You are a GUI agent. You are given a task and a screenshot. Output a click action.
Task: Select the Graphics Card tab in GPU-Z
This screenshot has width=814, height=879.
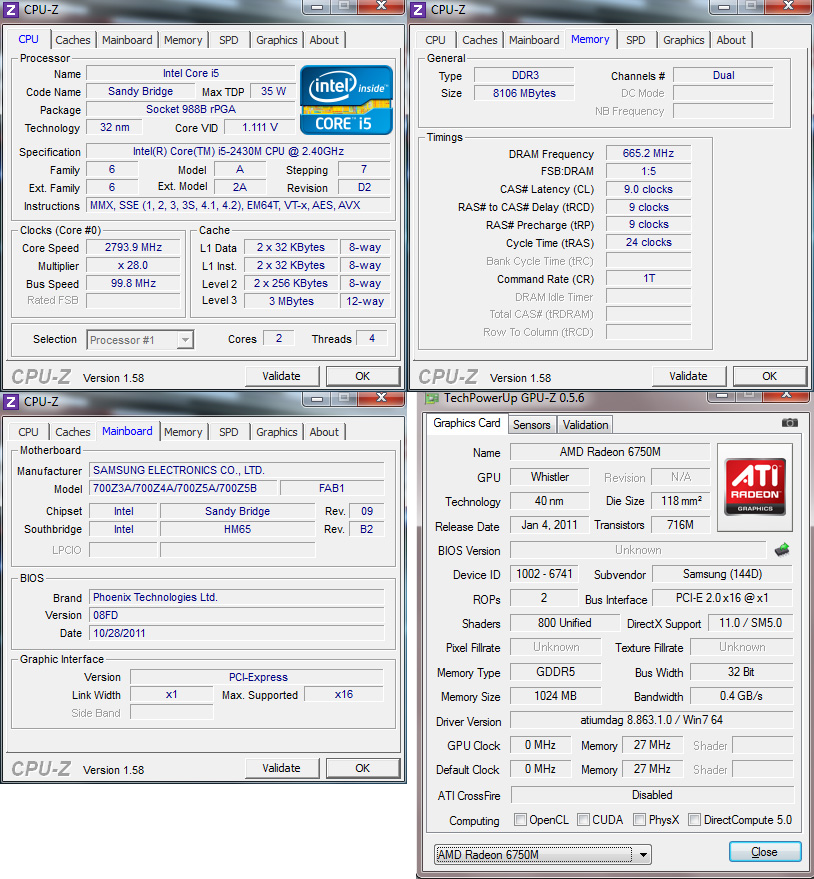[x=466, y=423]
